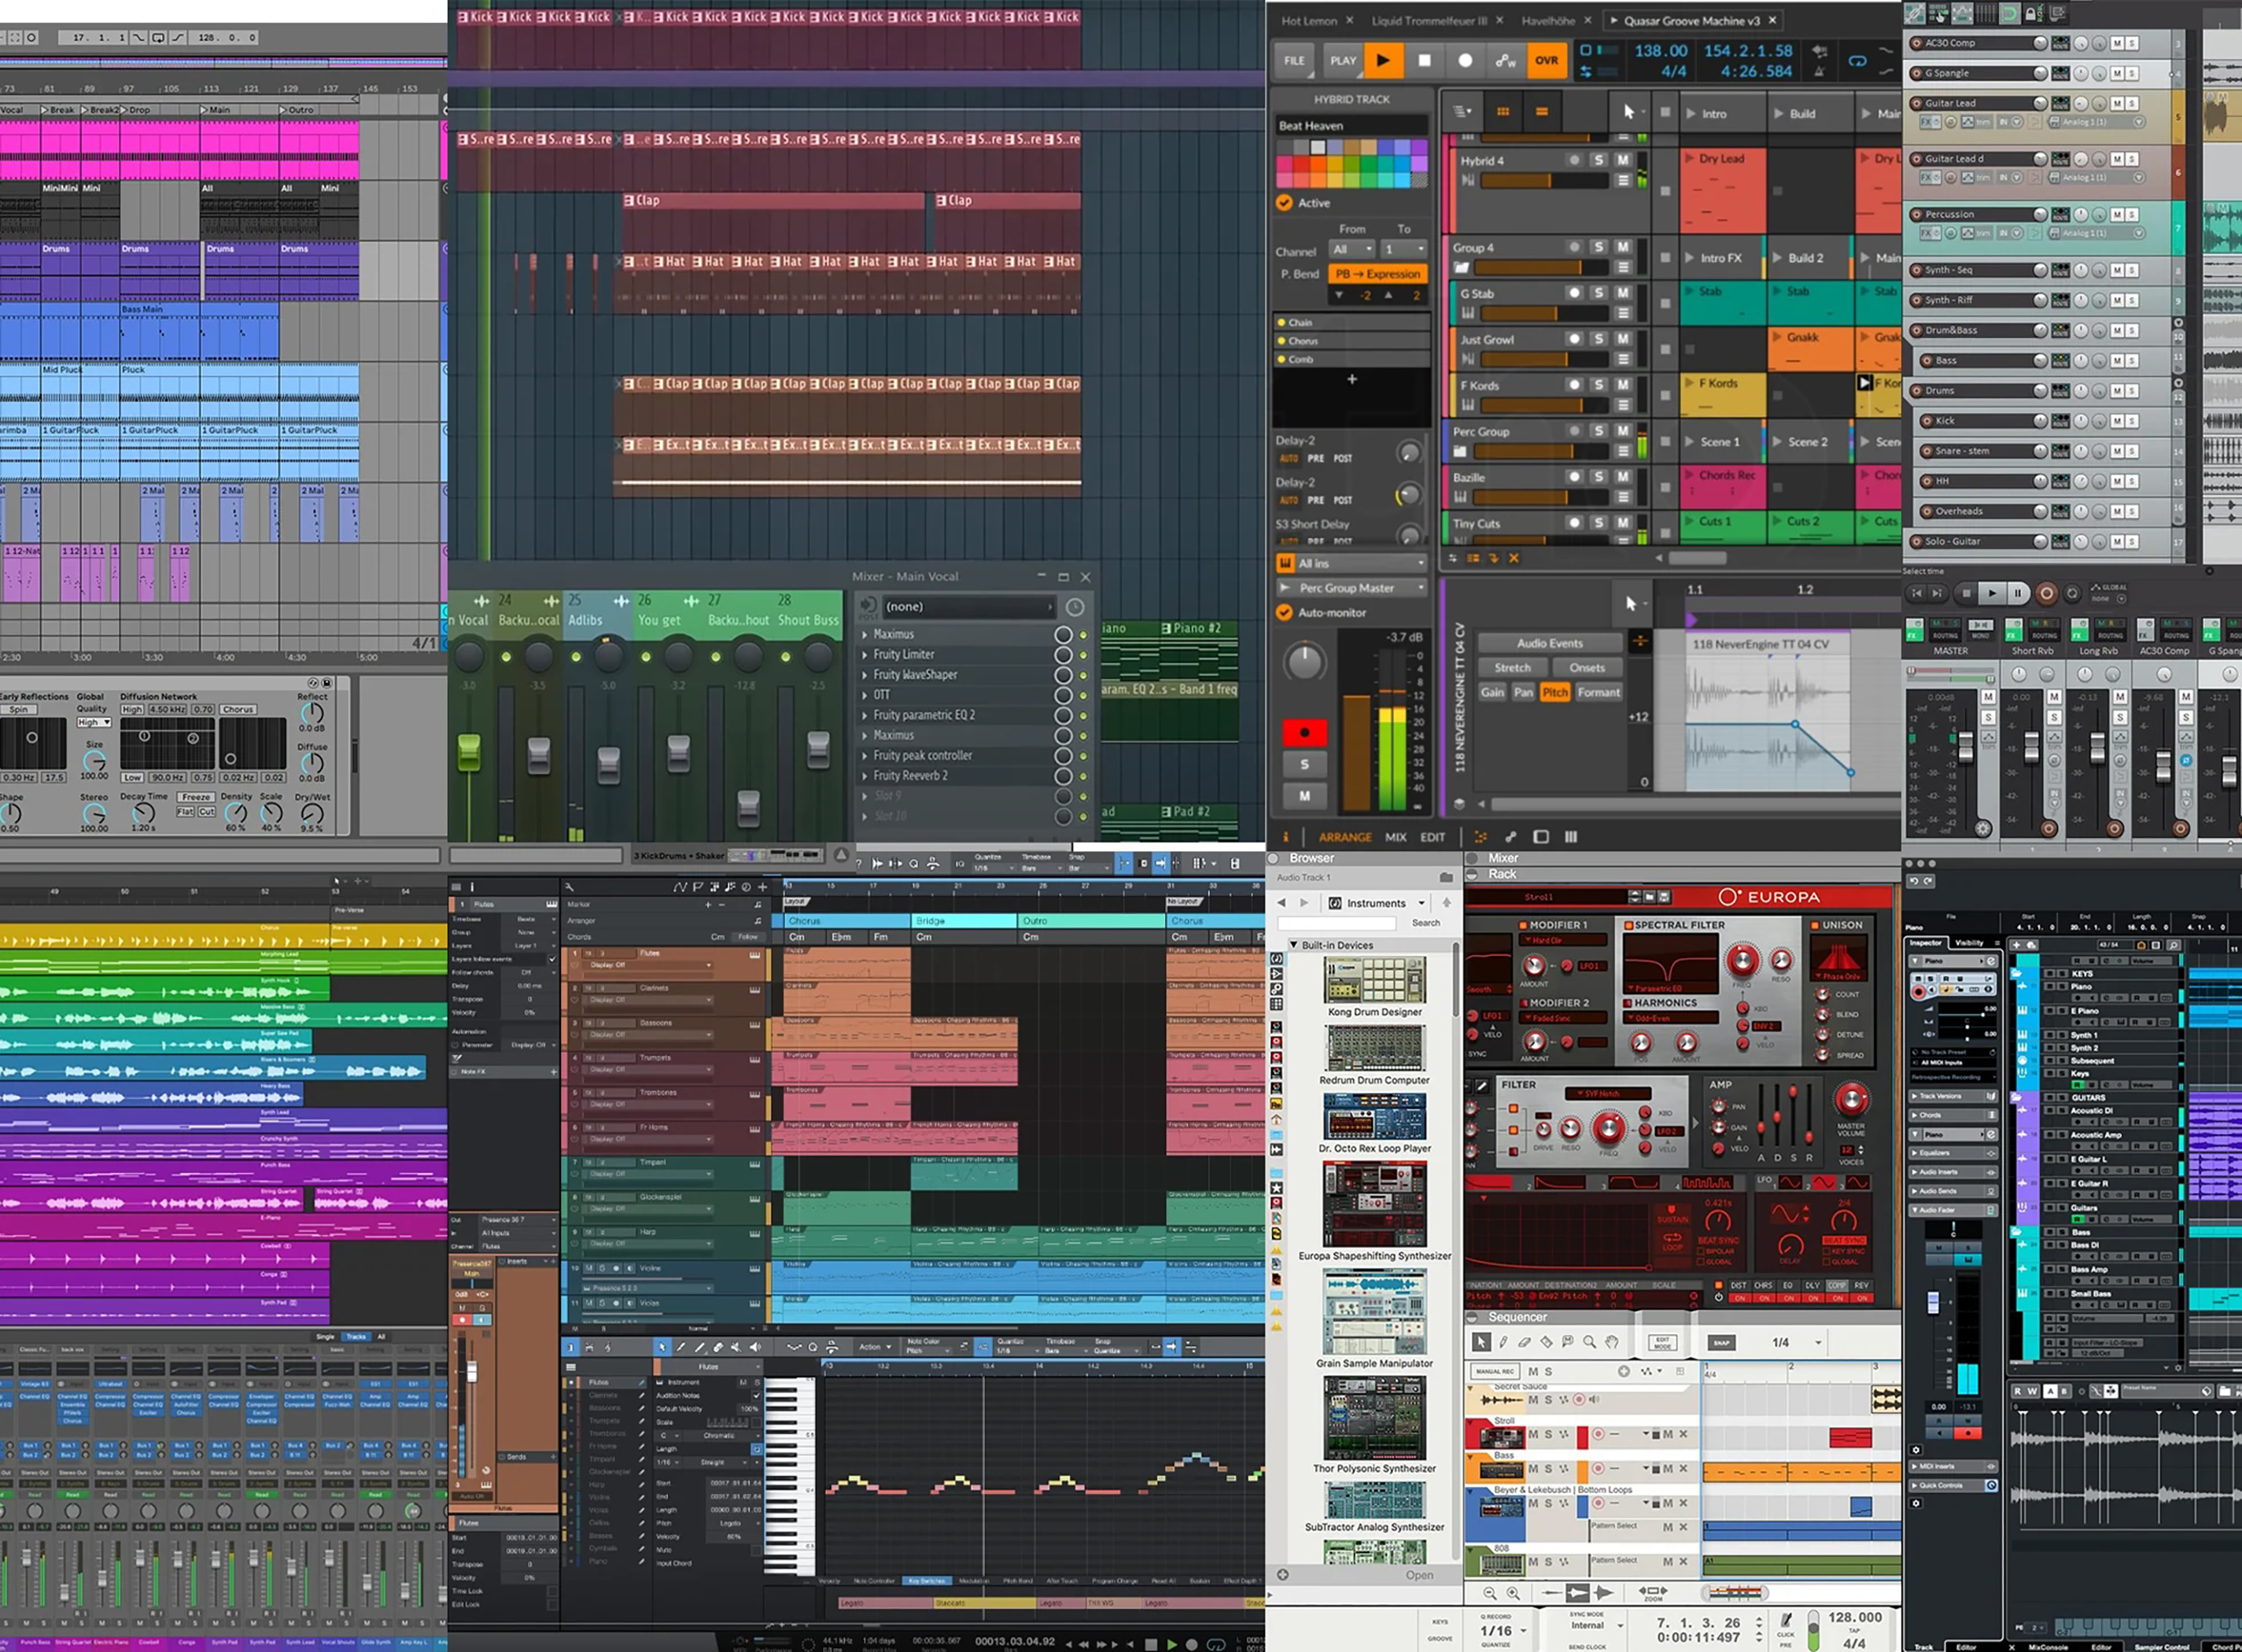Switch to the MIX view in Bitwig footer
Viewport: 2242px width, 1652px height.
tap(1395, 837)
